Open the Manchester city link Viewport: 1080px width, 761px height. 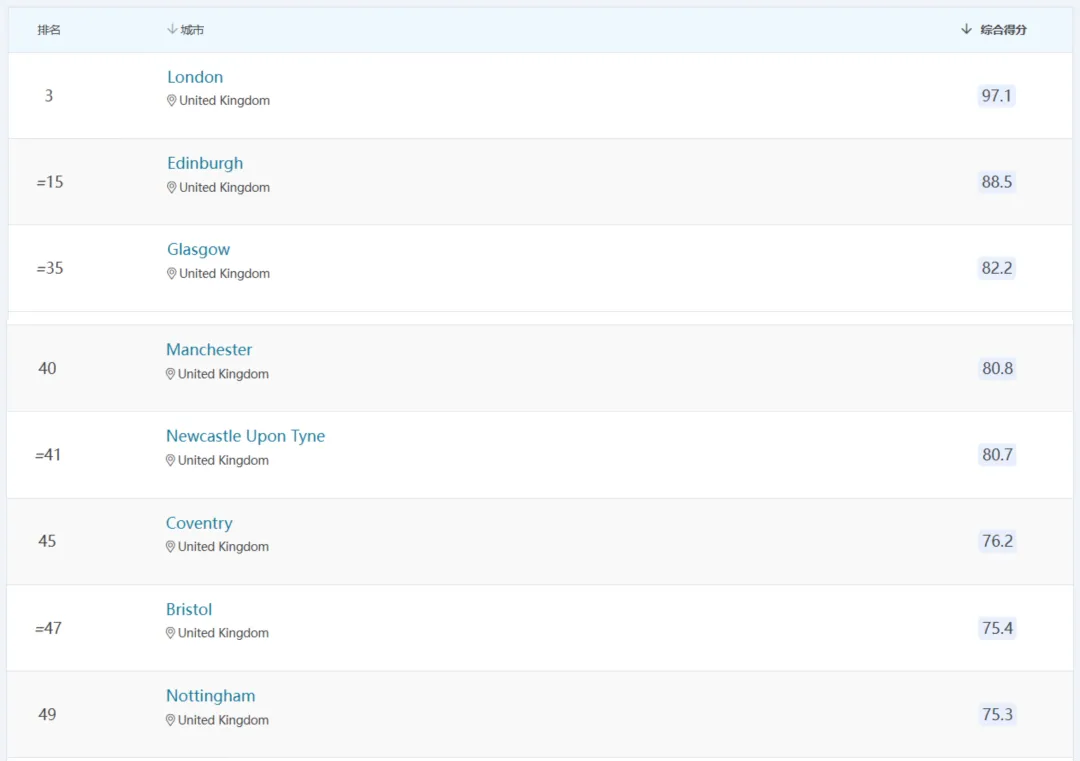point(209,349)
